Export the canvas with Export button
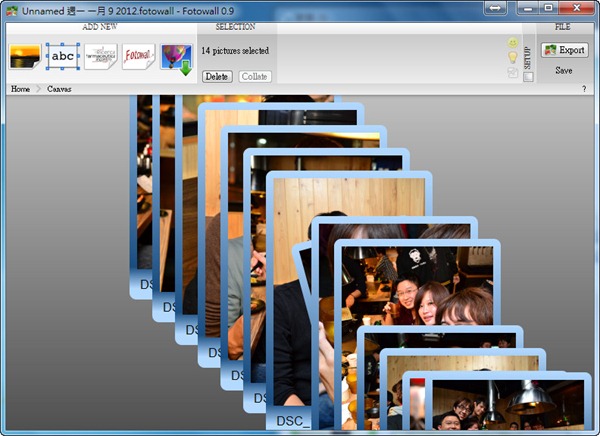Screen dimensions: 600x436 click(x=564, y=50)
